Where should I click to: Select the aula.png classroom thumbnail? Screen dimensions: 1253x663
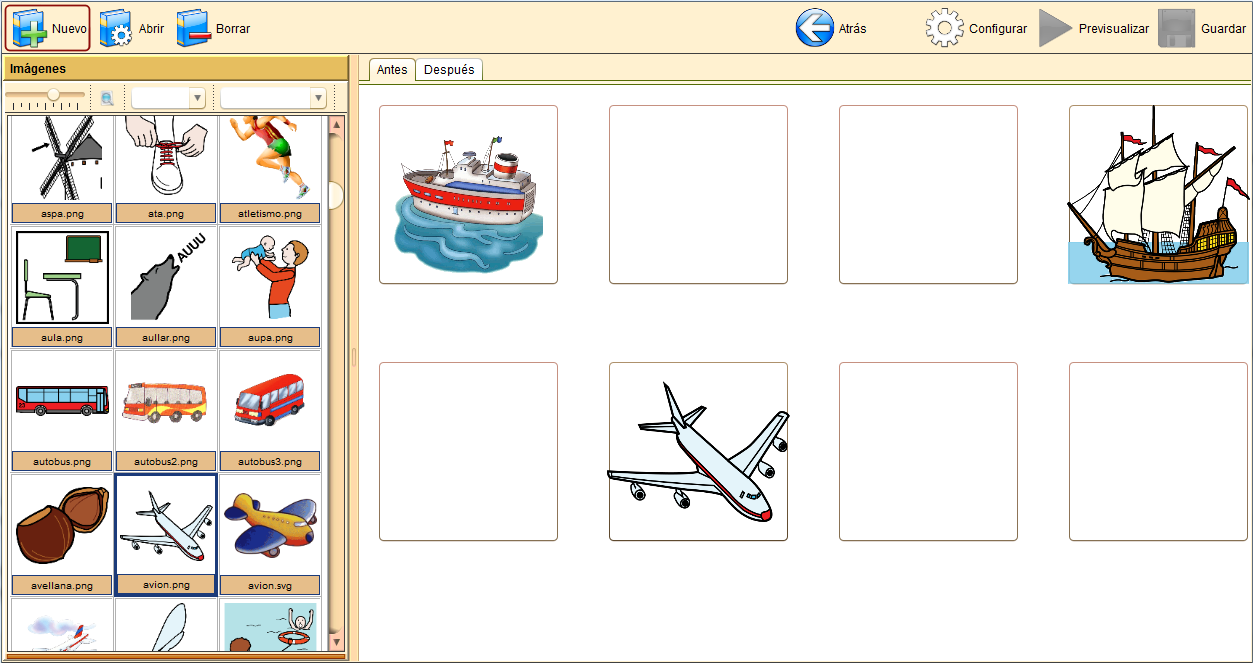coord(60,277)
